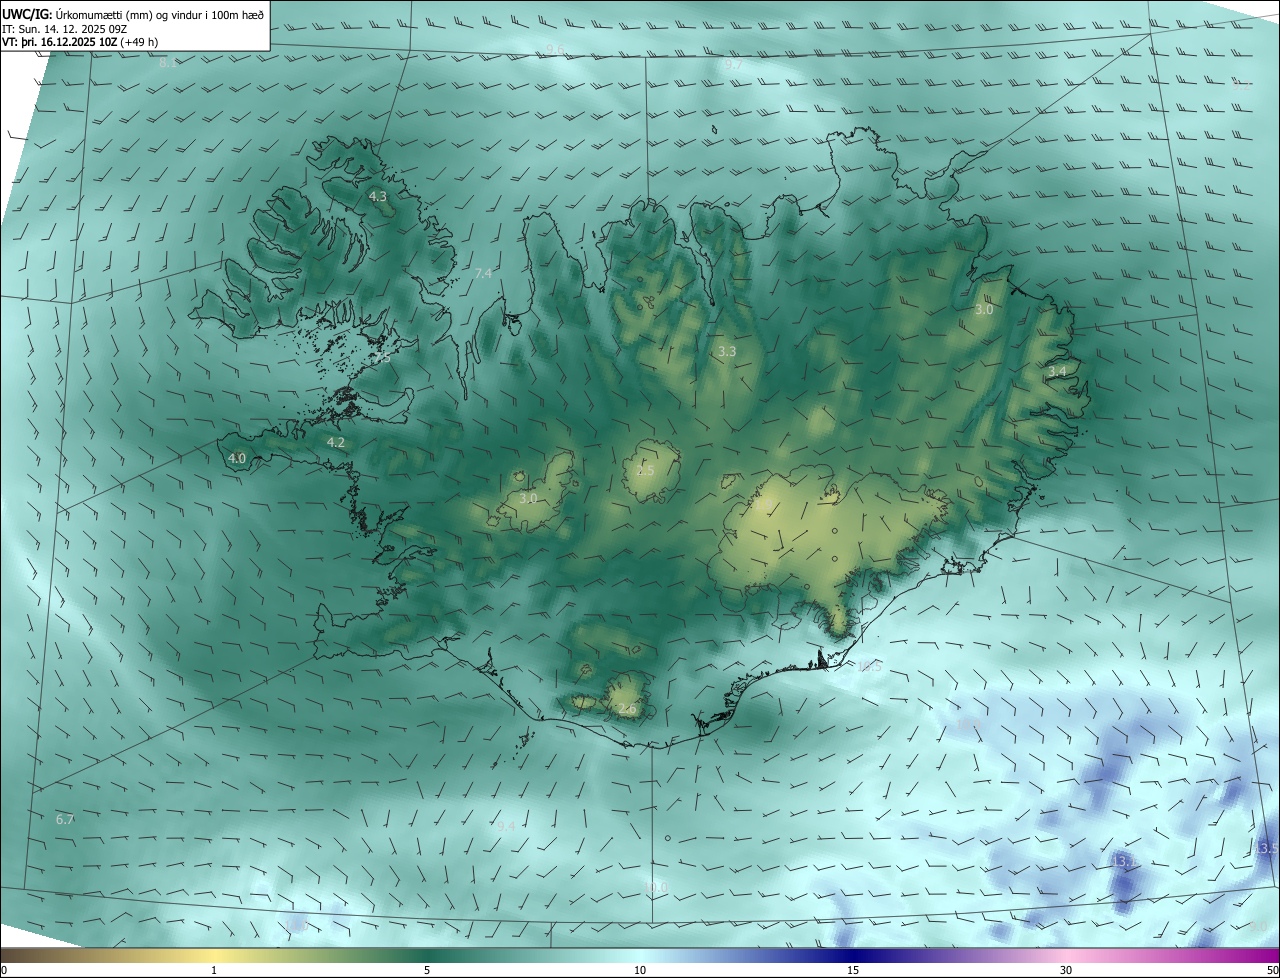Click the 2.6 value on Mýrdalsjökull glacier
1280x978 pixels.
pos(627,709)
